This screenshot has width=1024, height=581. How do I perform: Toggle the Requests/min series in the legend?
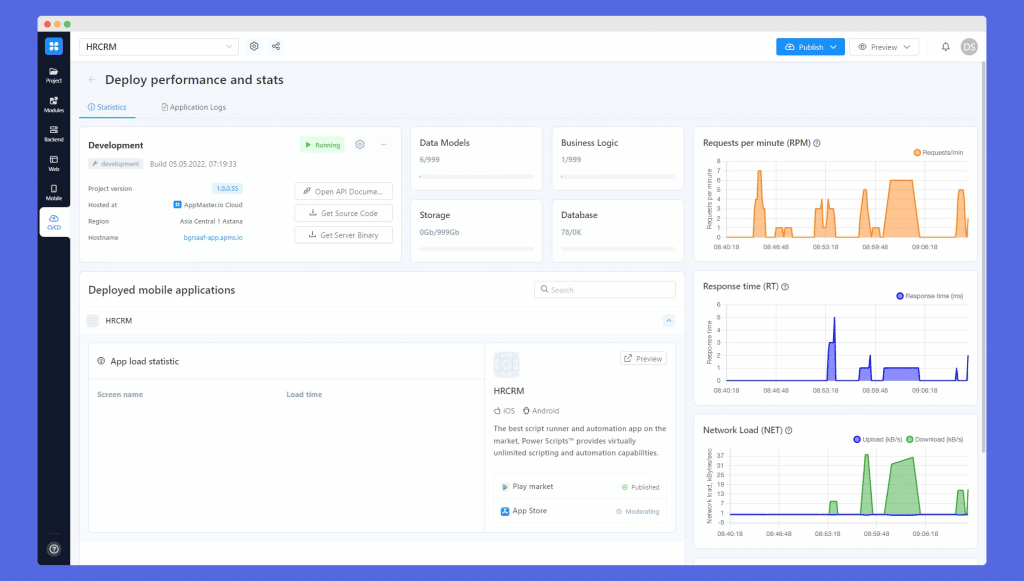(938, 153)
